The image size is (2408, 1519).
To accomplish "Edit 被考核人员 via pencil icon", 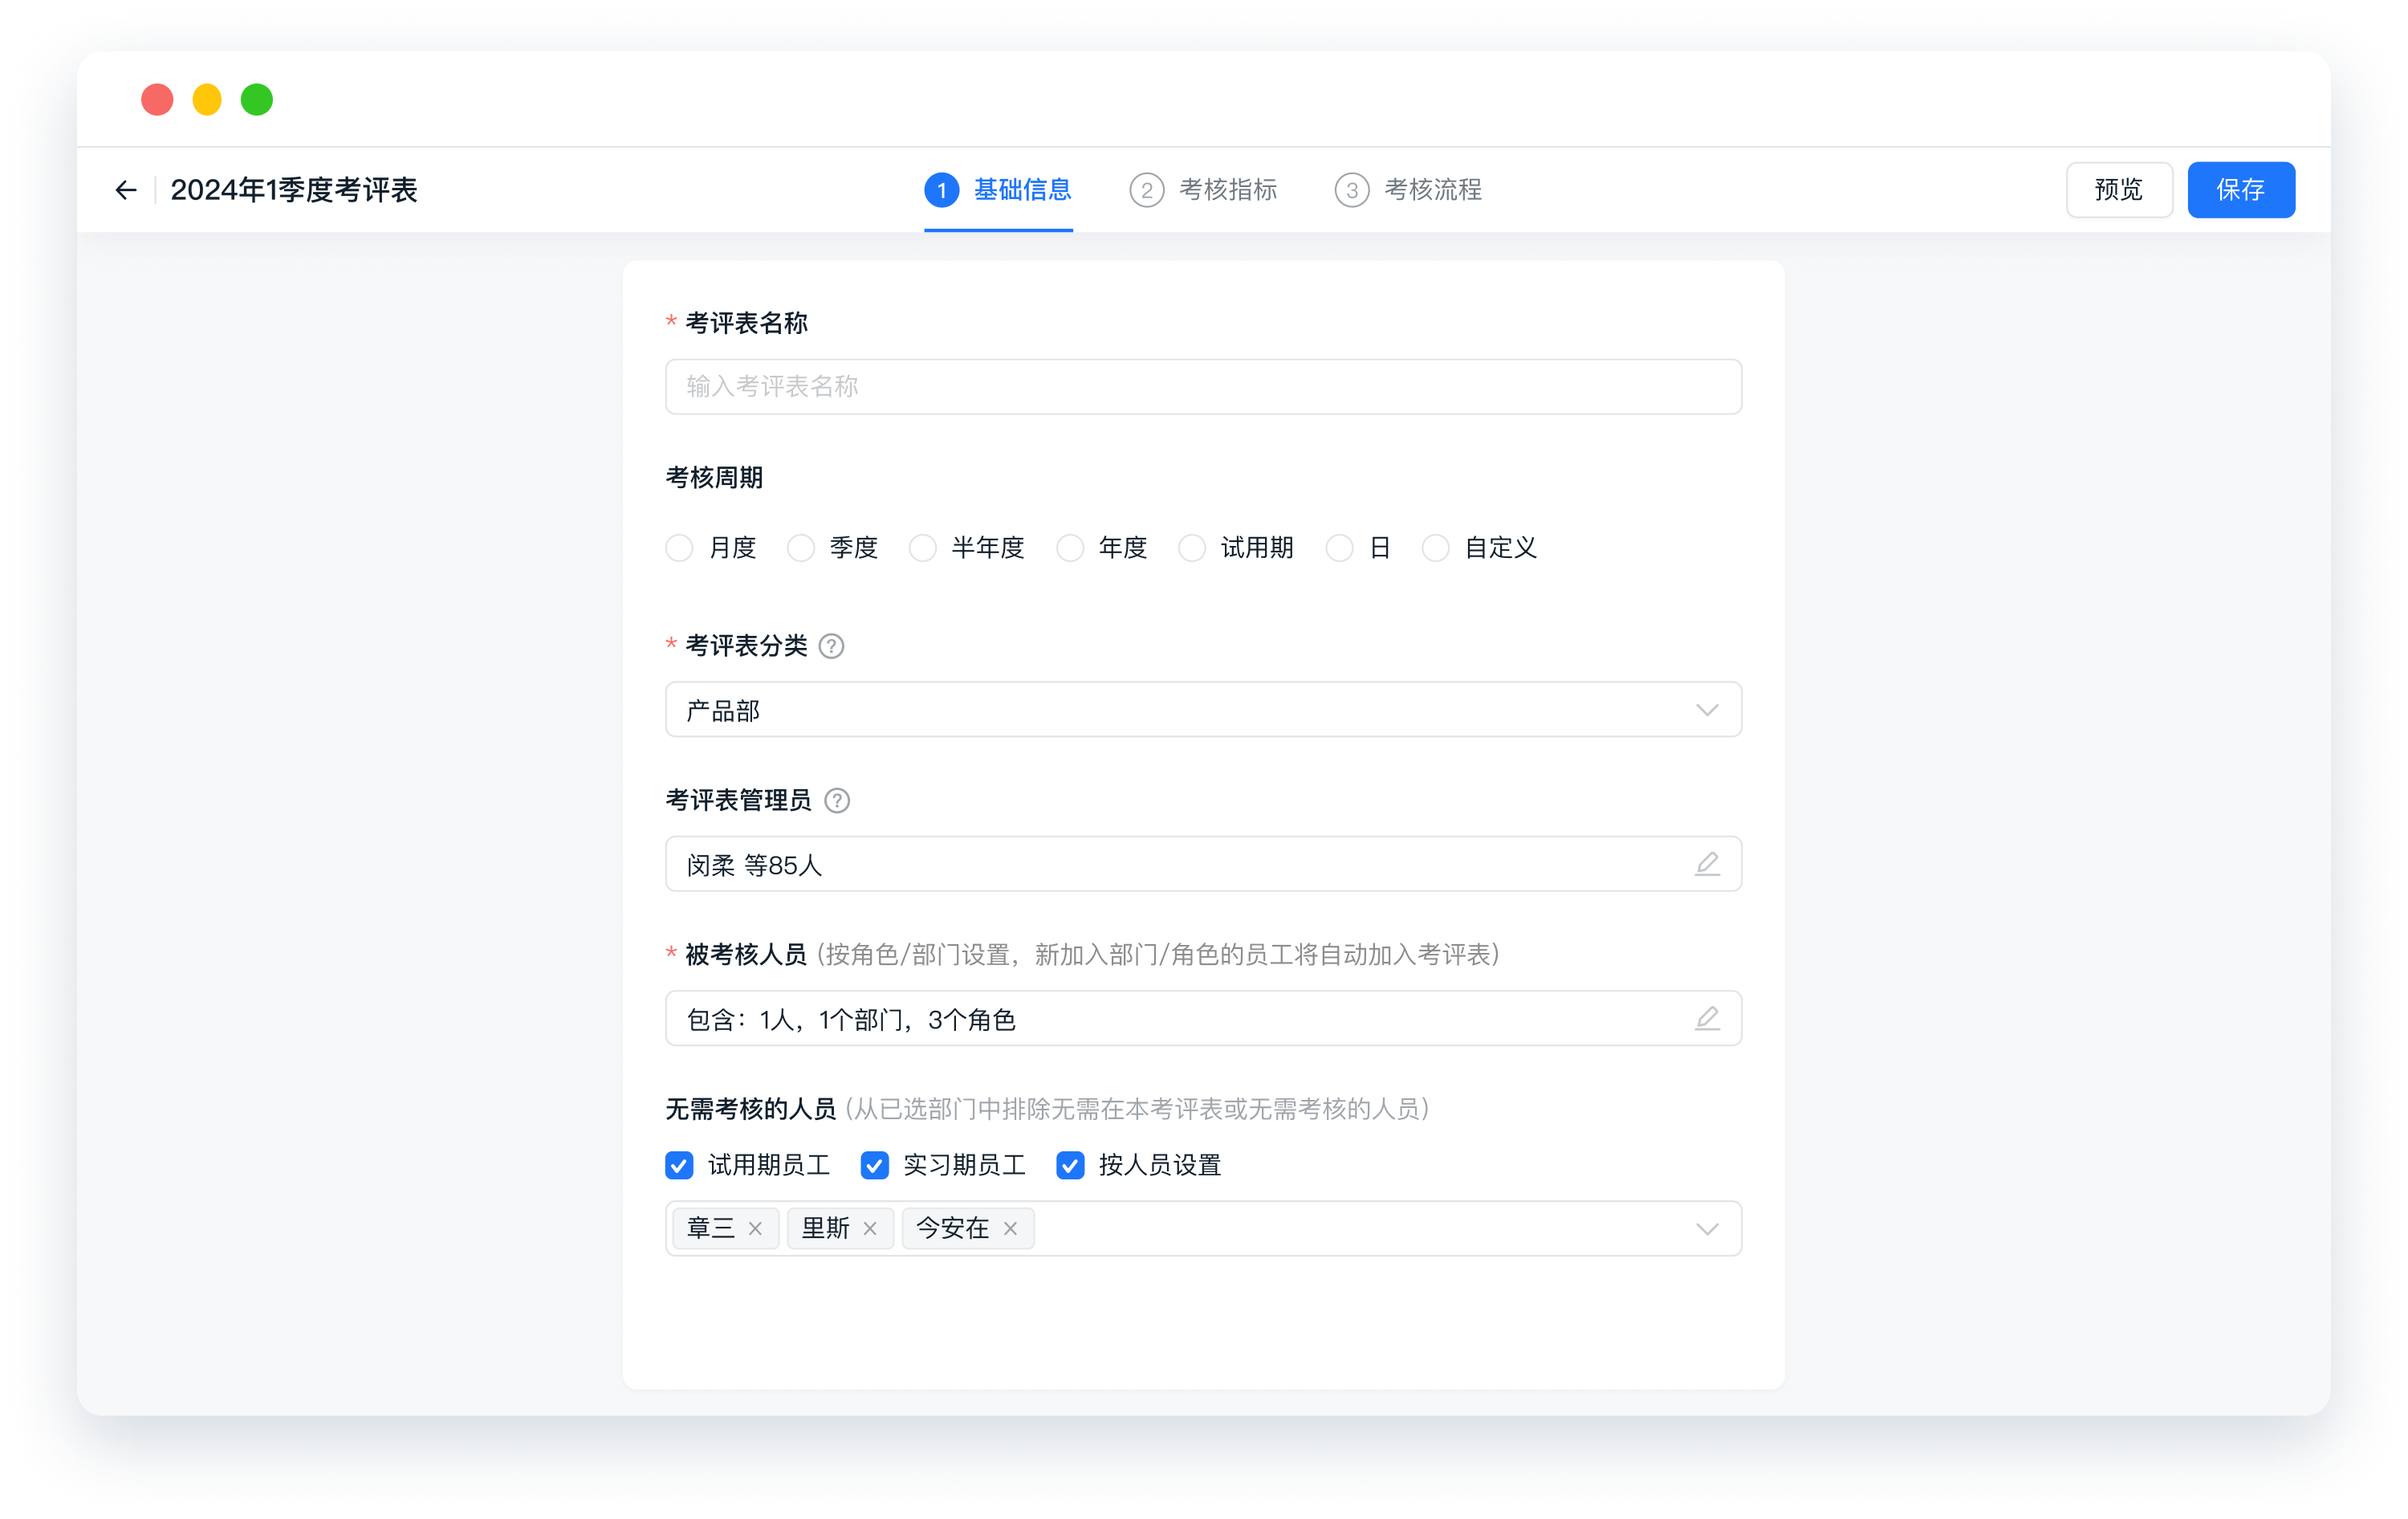I will pos(1707,1018).
